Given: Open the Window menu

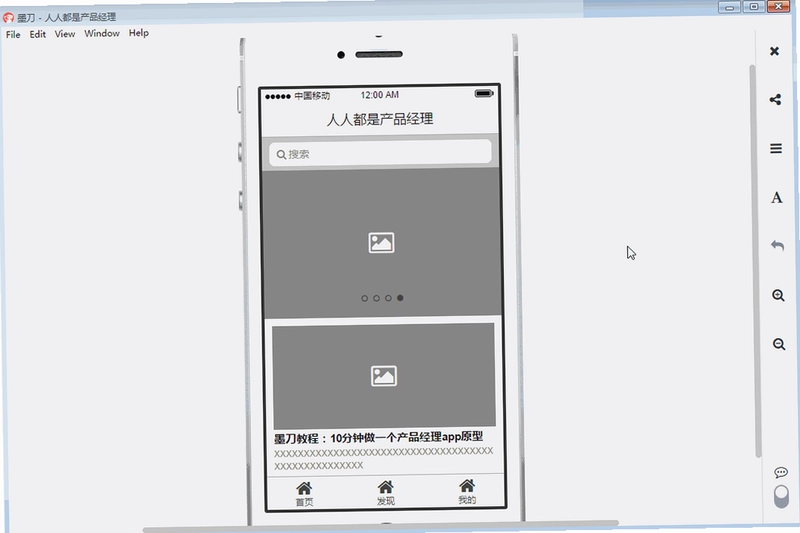Looking at the screenshot, I should pyautogui.click(x=102, y=33).
